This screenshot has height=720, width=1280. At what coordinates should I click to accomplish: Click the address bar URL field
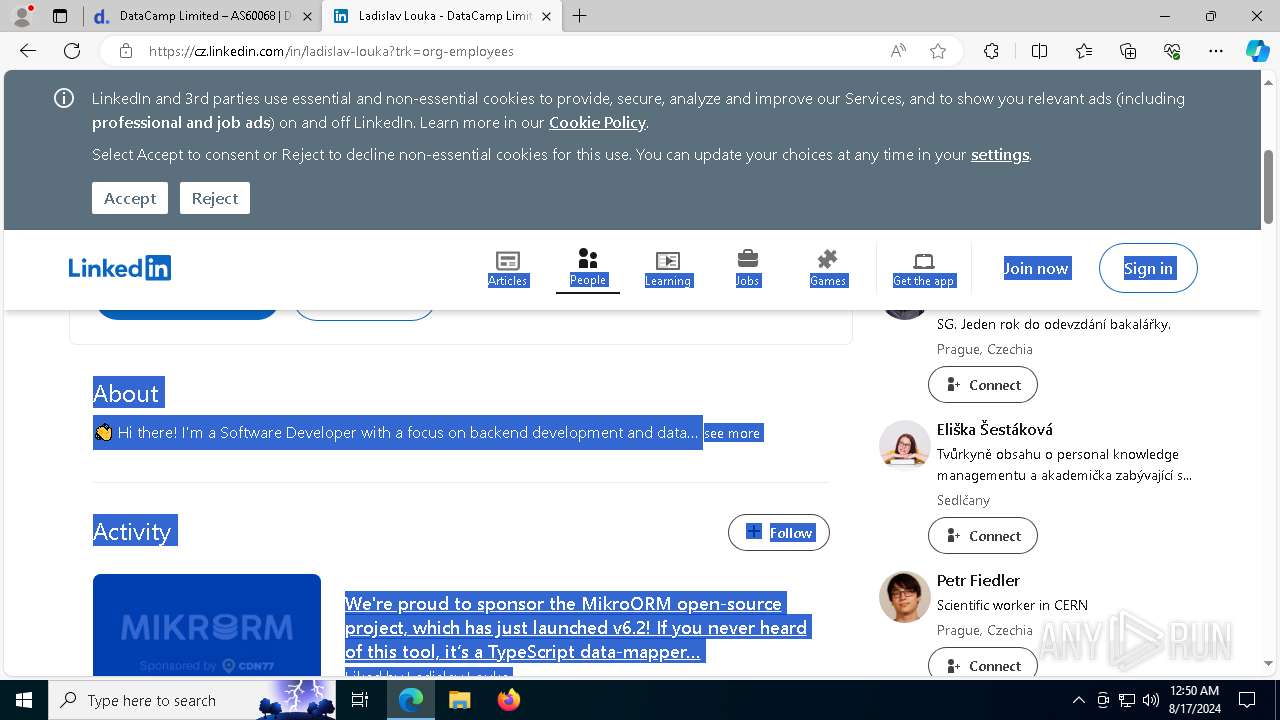tap(510, 51)
